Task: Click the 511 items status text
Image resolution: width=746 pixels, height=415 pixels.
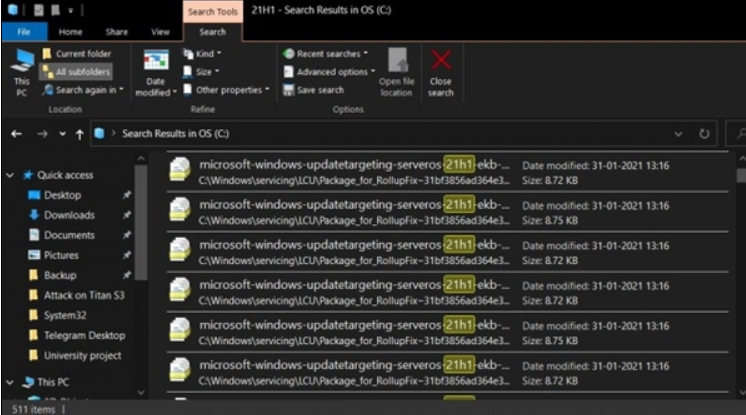Action: point(33,409)
